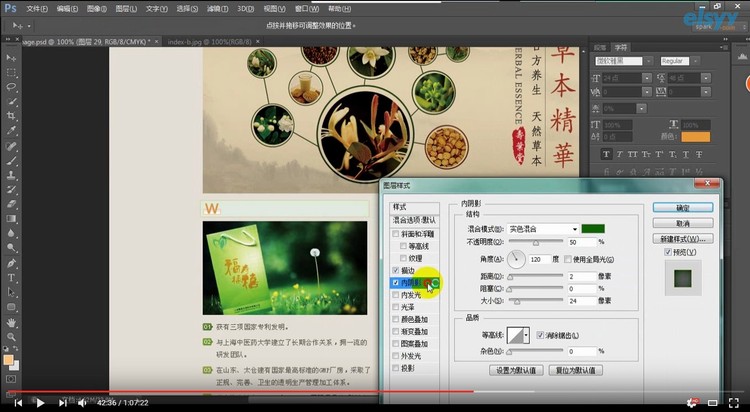Open the Regular font style dropdown

(x=695, y=61)
